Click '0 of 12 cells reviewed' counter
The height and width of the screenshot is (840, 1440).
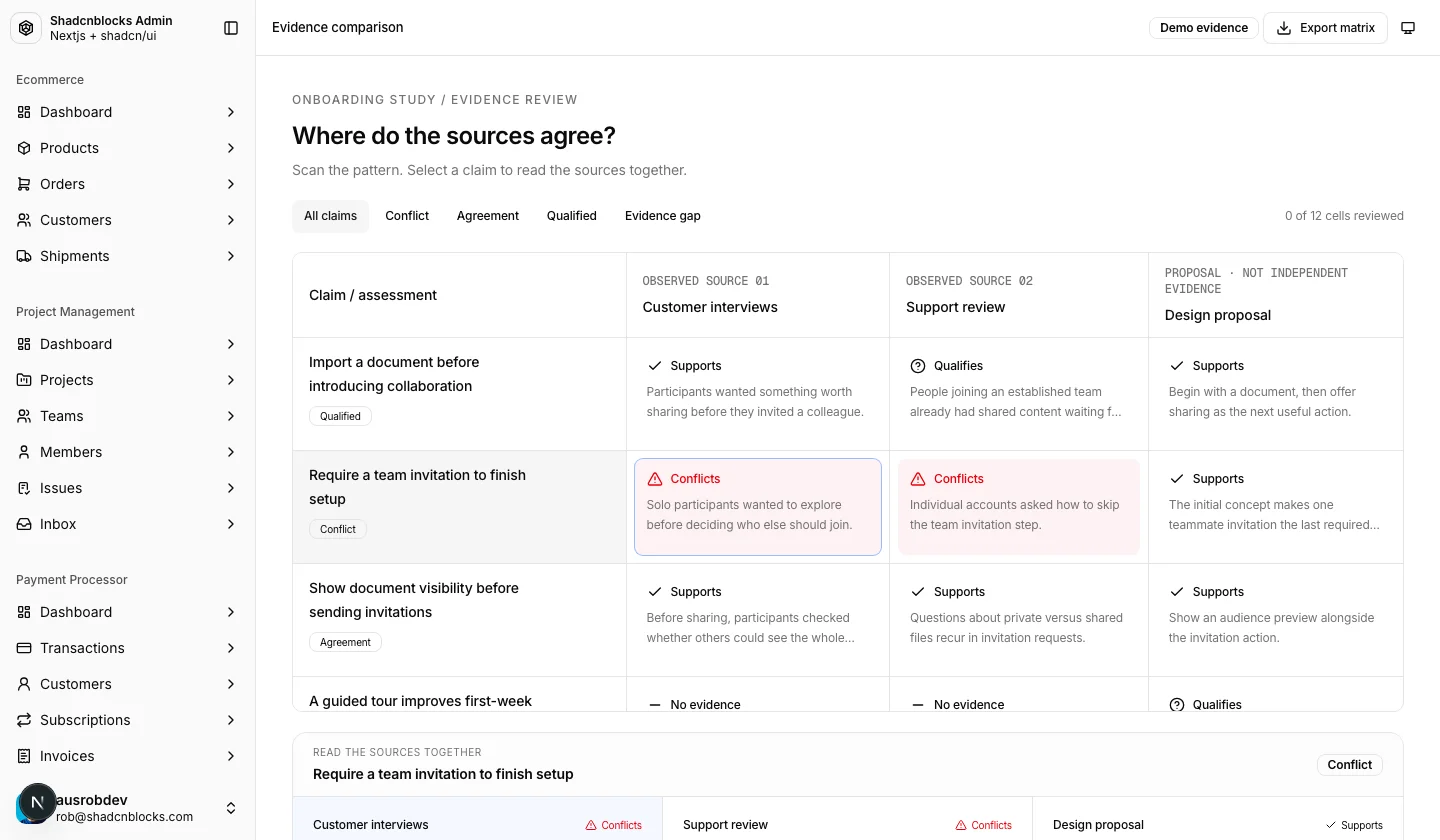click(1344, 216)
